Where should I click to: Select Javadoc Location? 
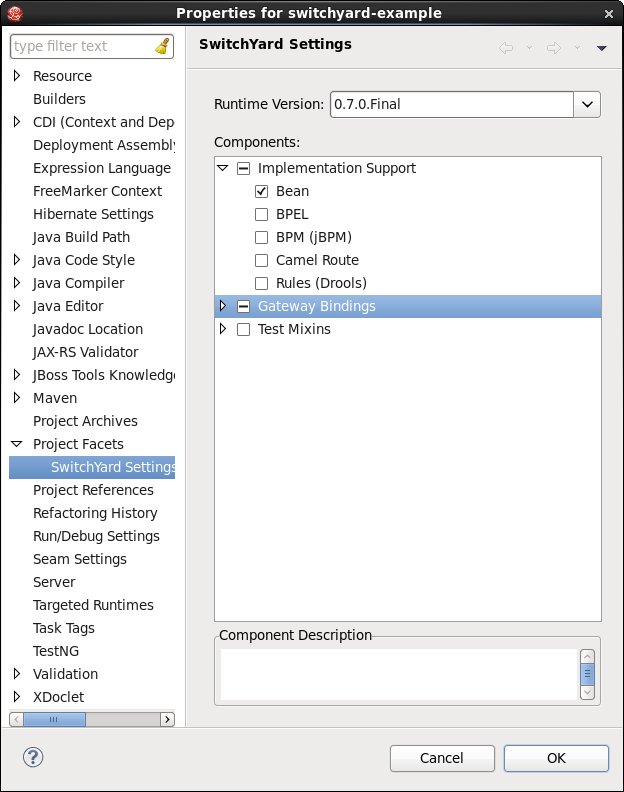point(88,329)
